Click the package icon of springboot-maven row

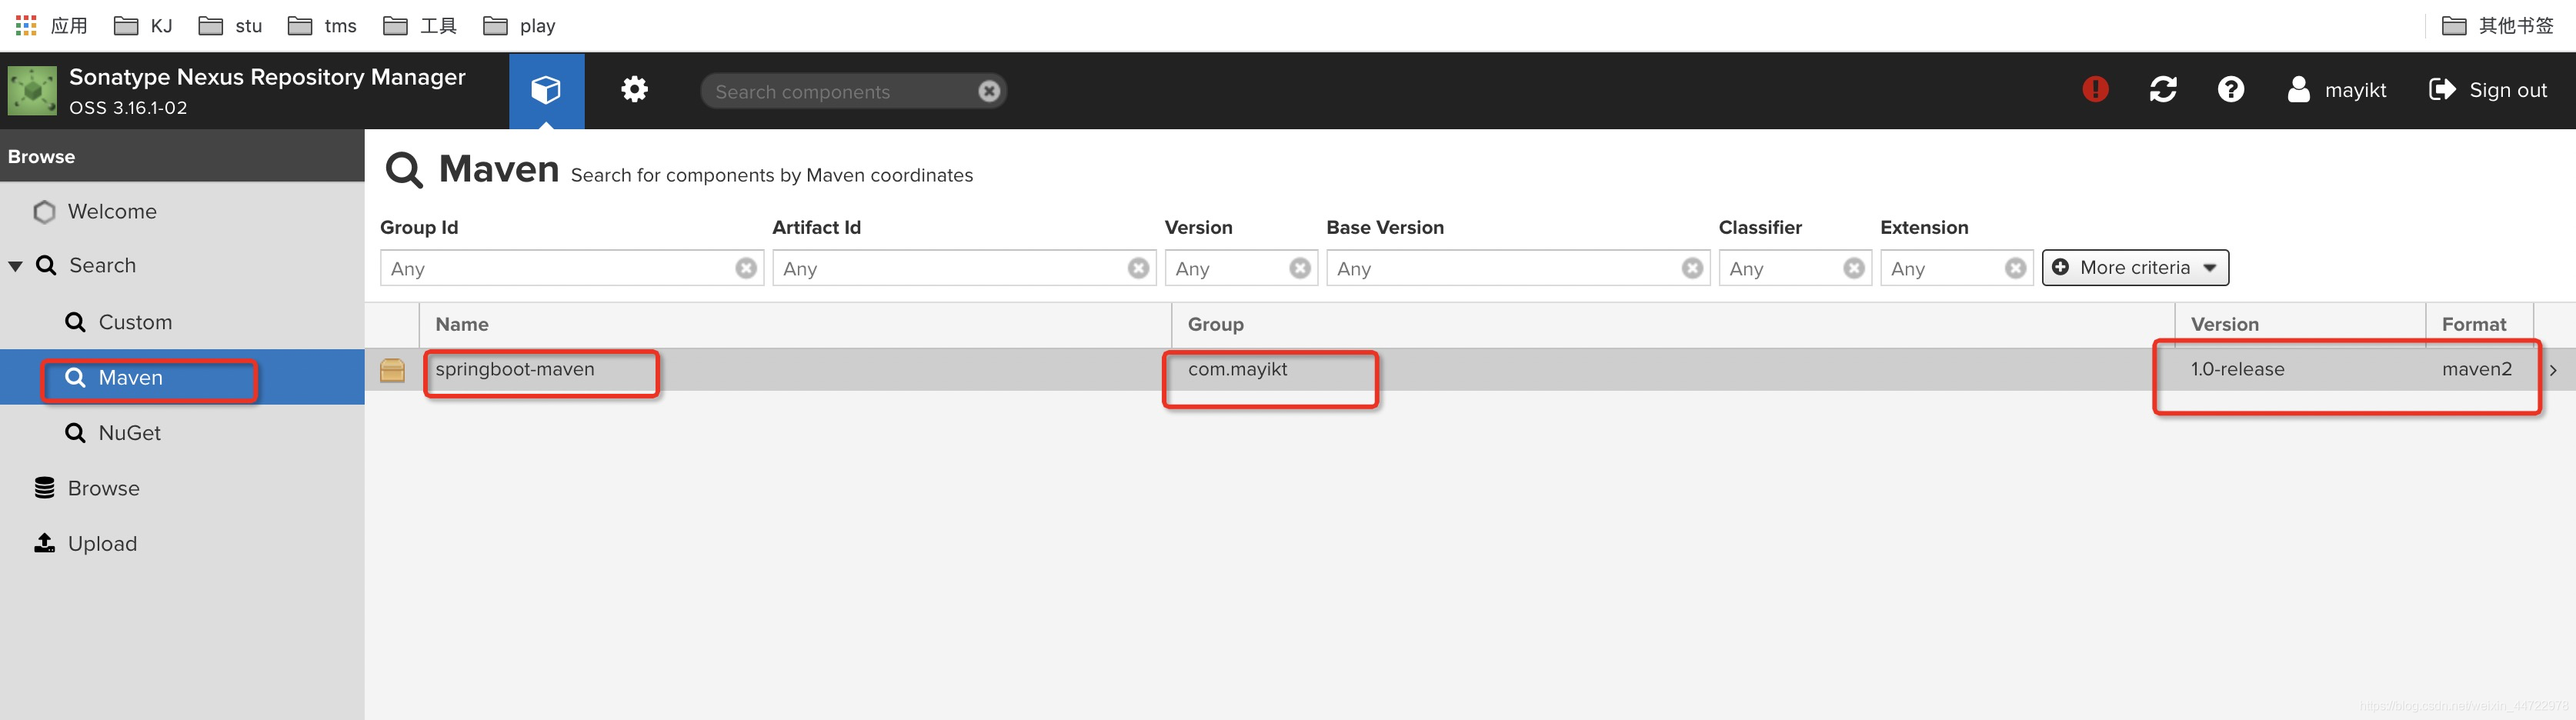[x=392, y=371]
